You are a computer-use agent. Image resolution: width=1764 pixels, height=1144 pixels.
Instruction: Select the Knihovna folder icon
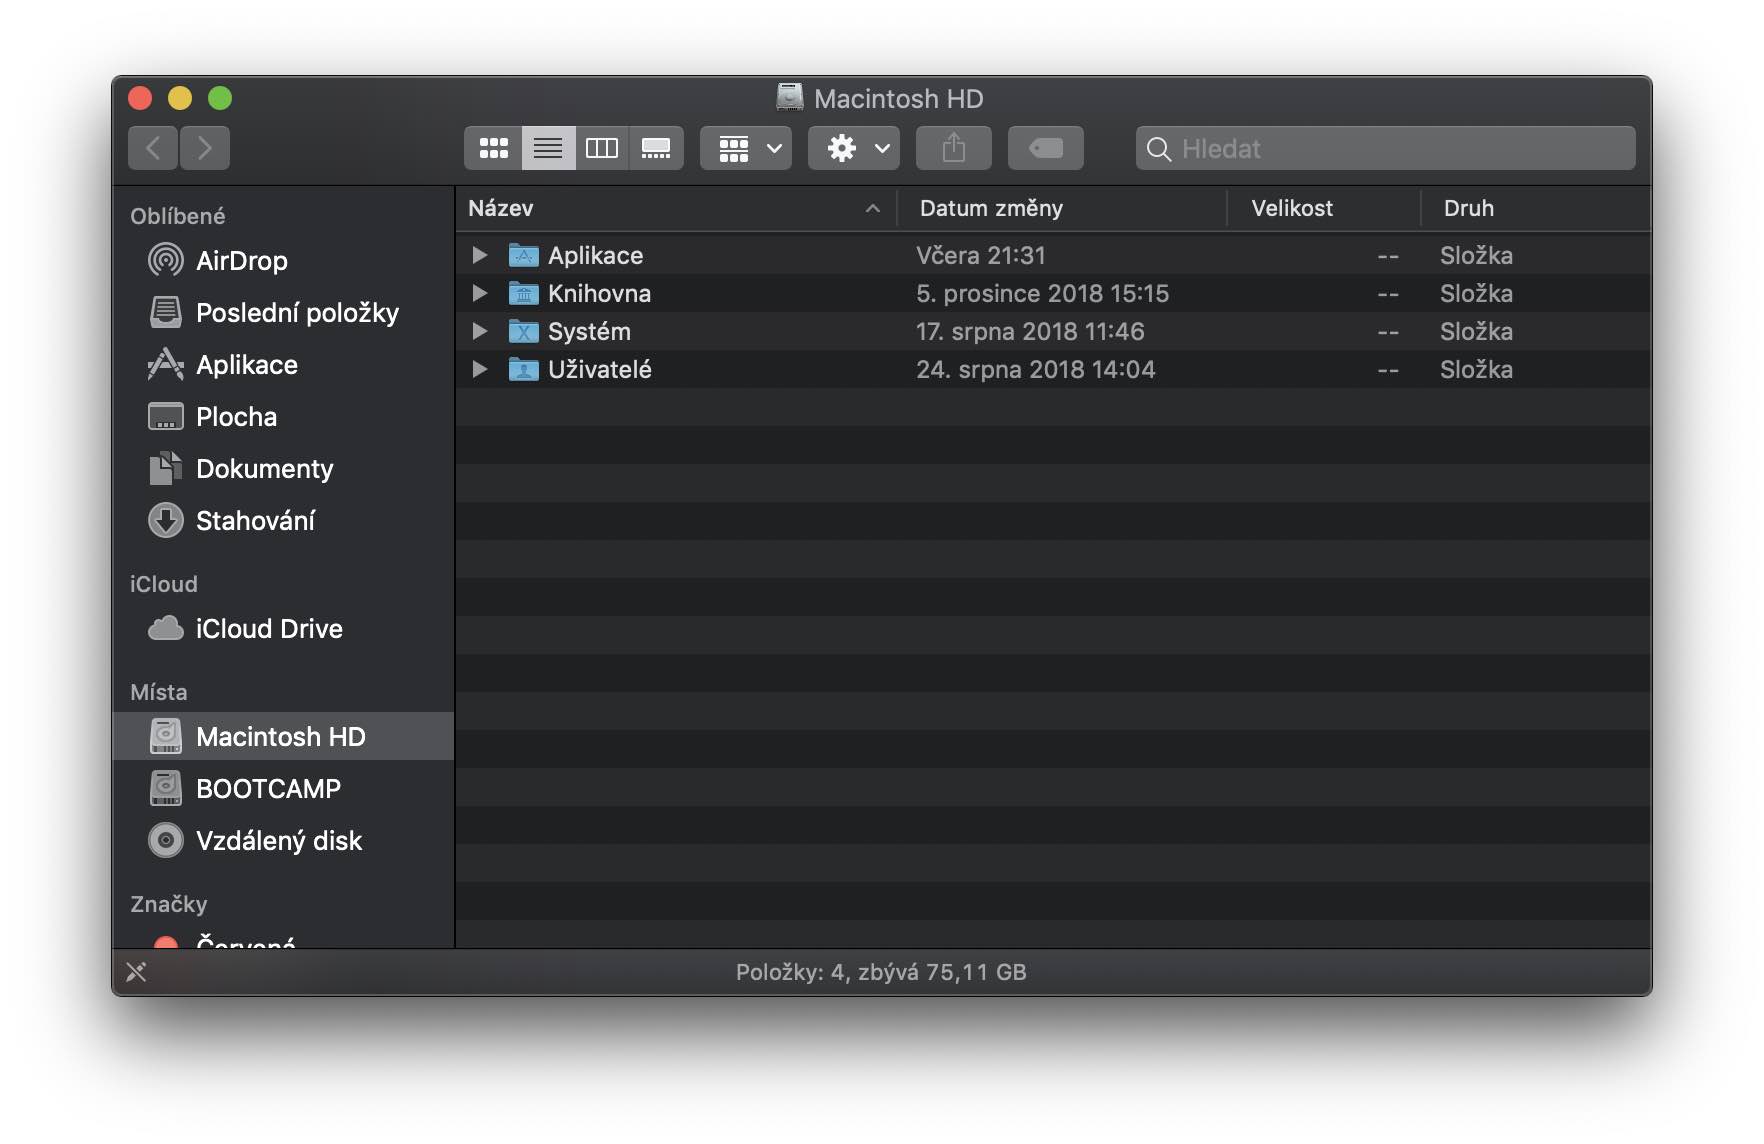pos(523,293)
